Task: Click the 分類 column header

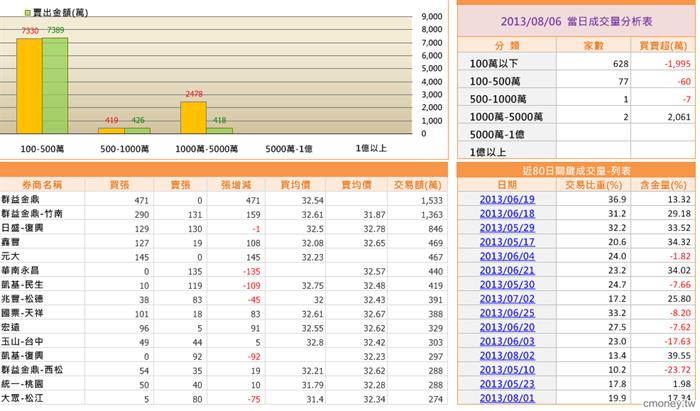Action: coord(507,46)
